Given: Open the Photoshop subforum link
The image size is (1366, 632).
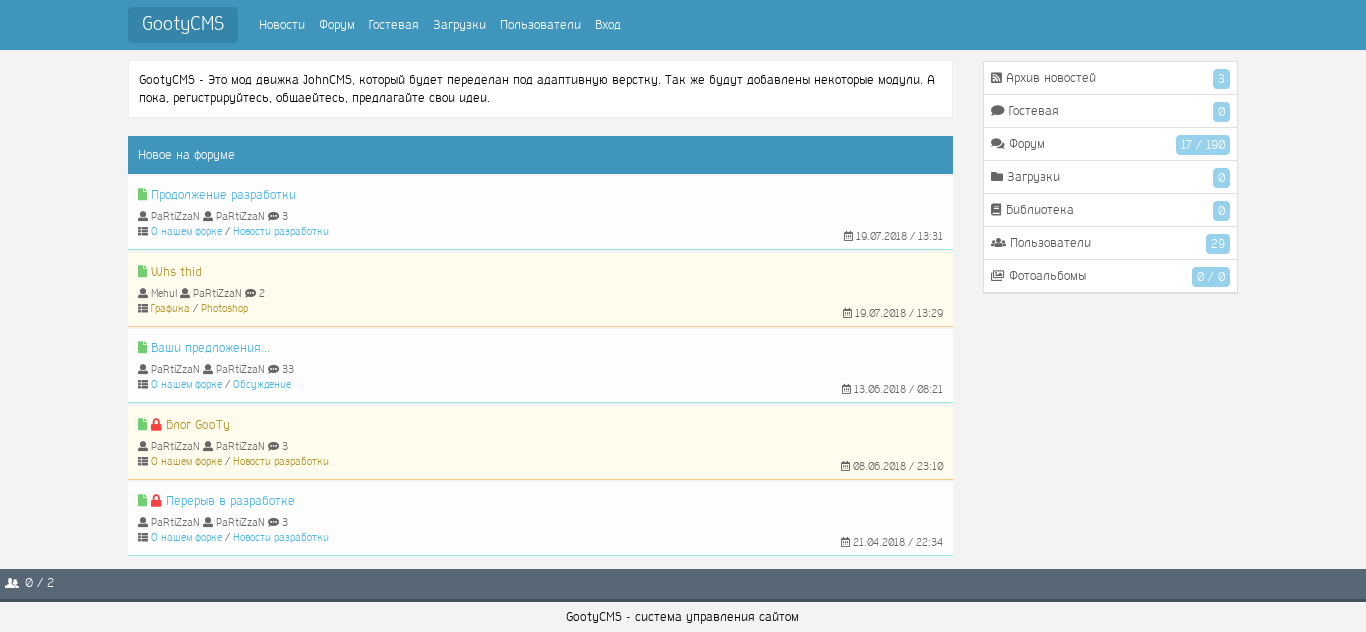Looking at the screenshot, I should click(224, 309).
